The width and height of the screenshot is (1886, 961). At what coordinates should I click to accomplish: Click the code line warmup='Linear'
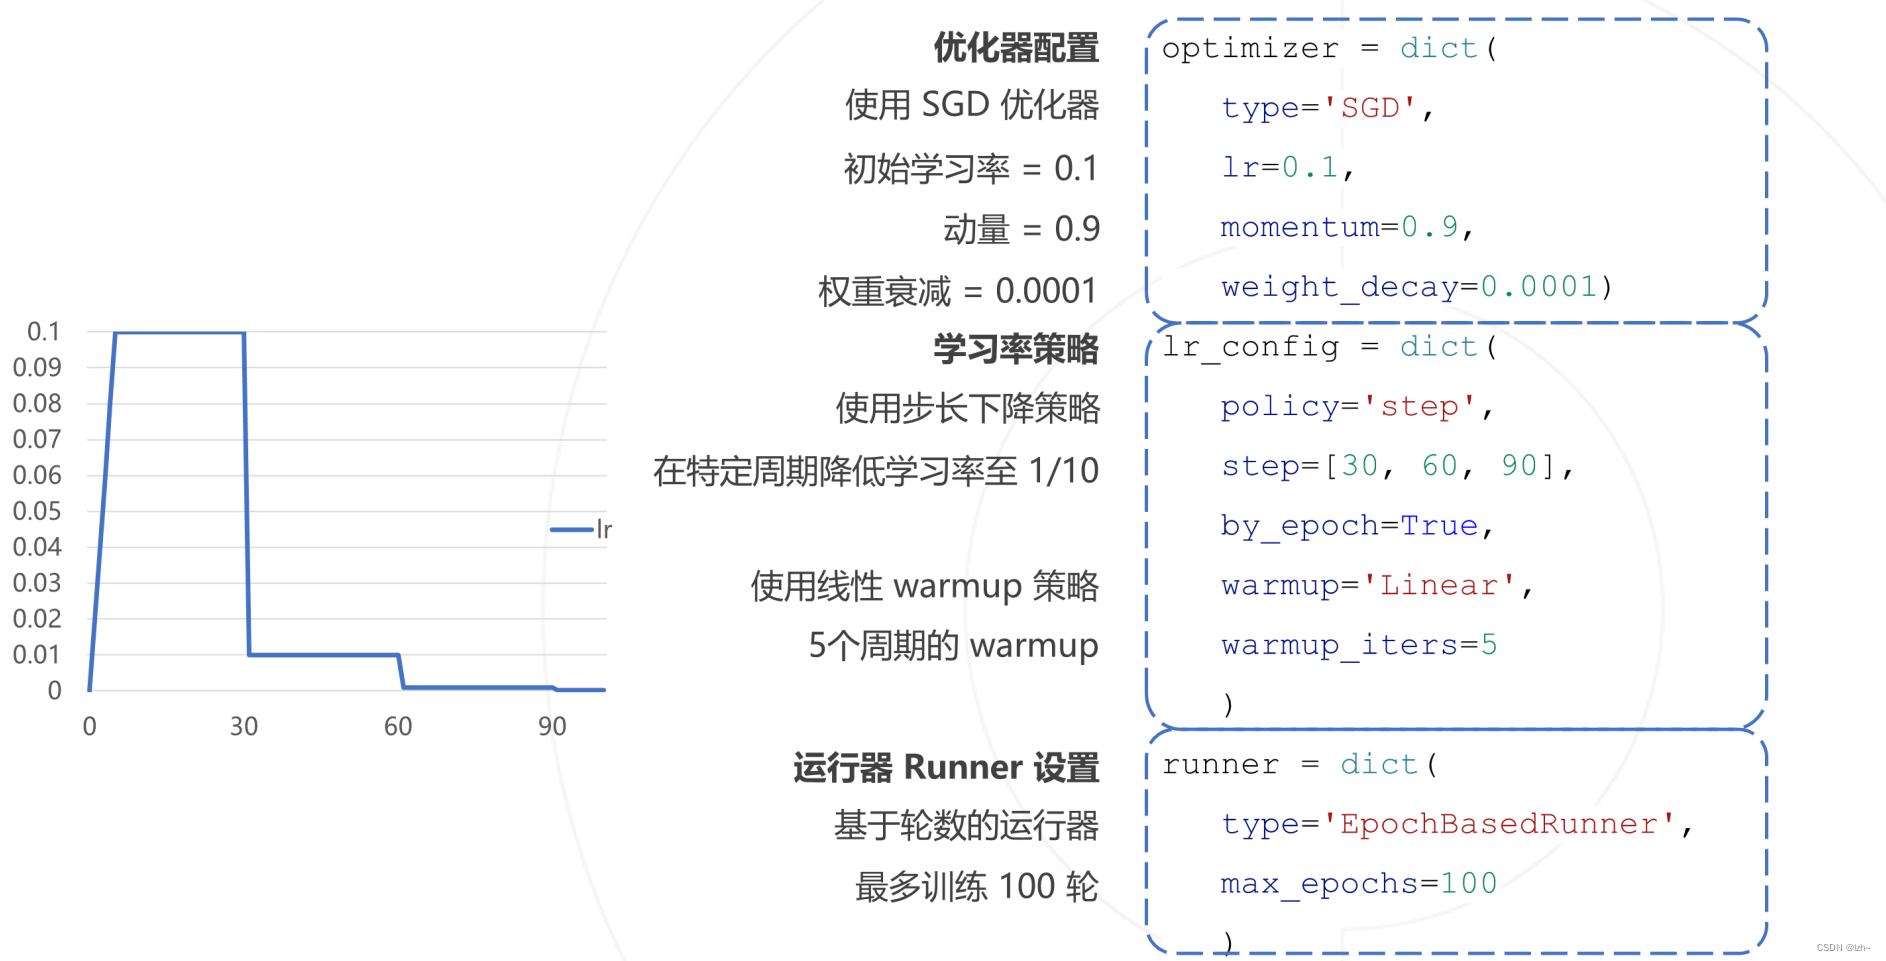(1377, 586)
